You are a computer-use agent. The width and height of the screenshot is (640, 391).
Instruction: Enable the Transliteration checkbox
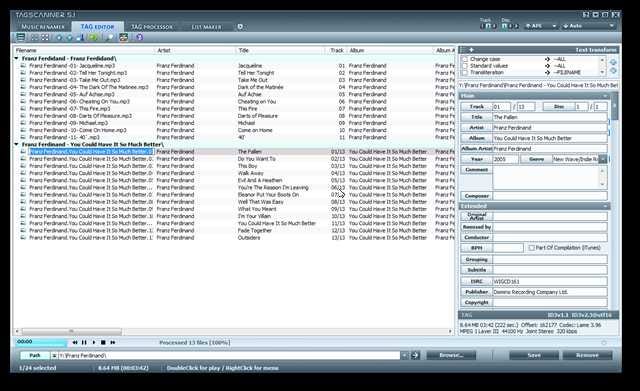point(464,72)
